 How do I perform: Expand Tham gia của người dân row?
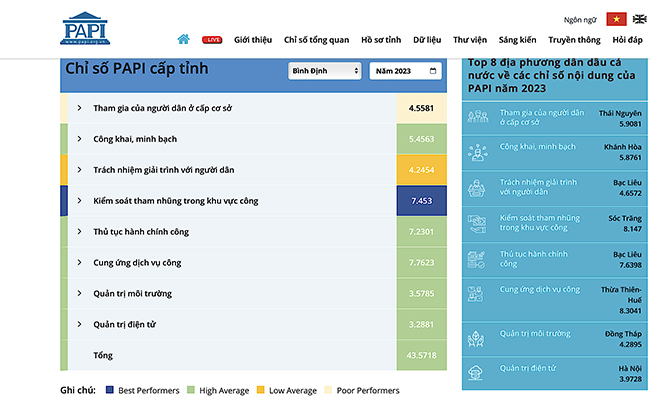click(79, 108)
